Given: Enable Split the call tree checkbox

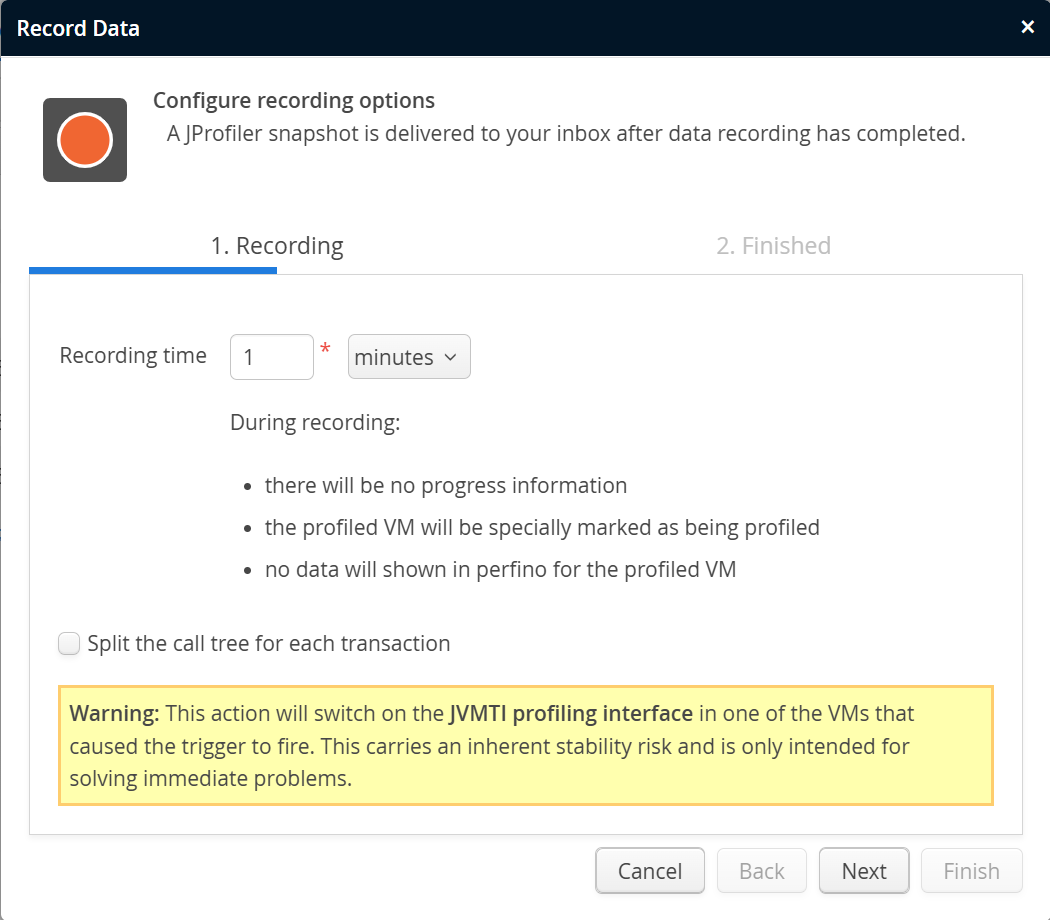Looking at the screenshot, I should pos(69,644).
